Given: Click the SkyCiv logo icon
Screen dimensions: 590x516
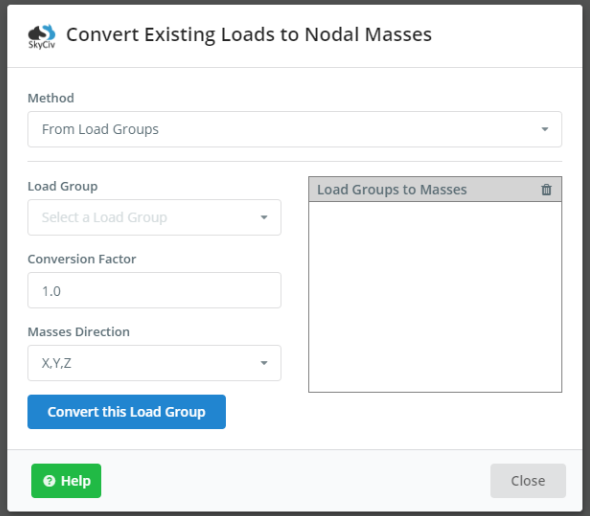Looking at the screenshot, I should (41, 37).
